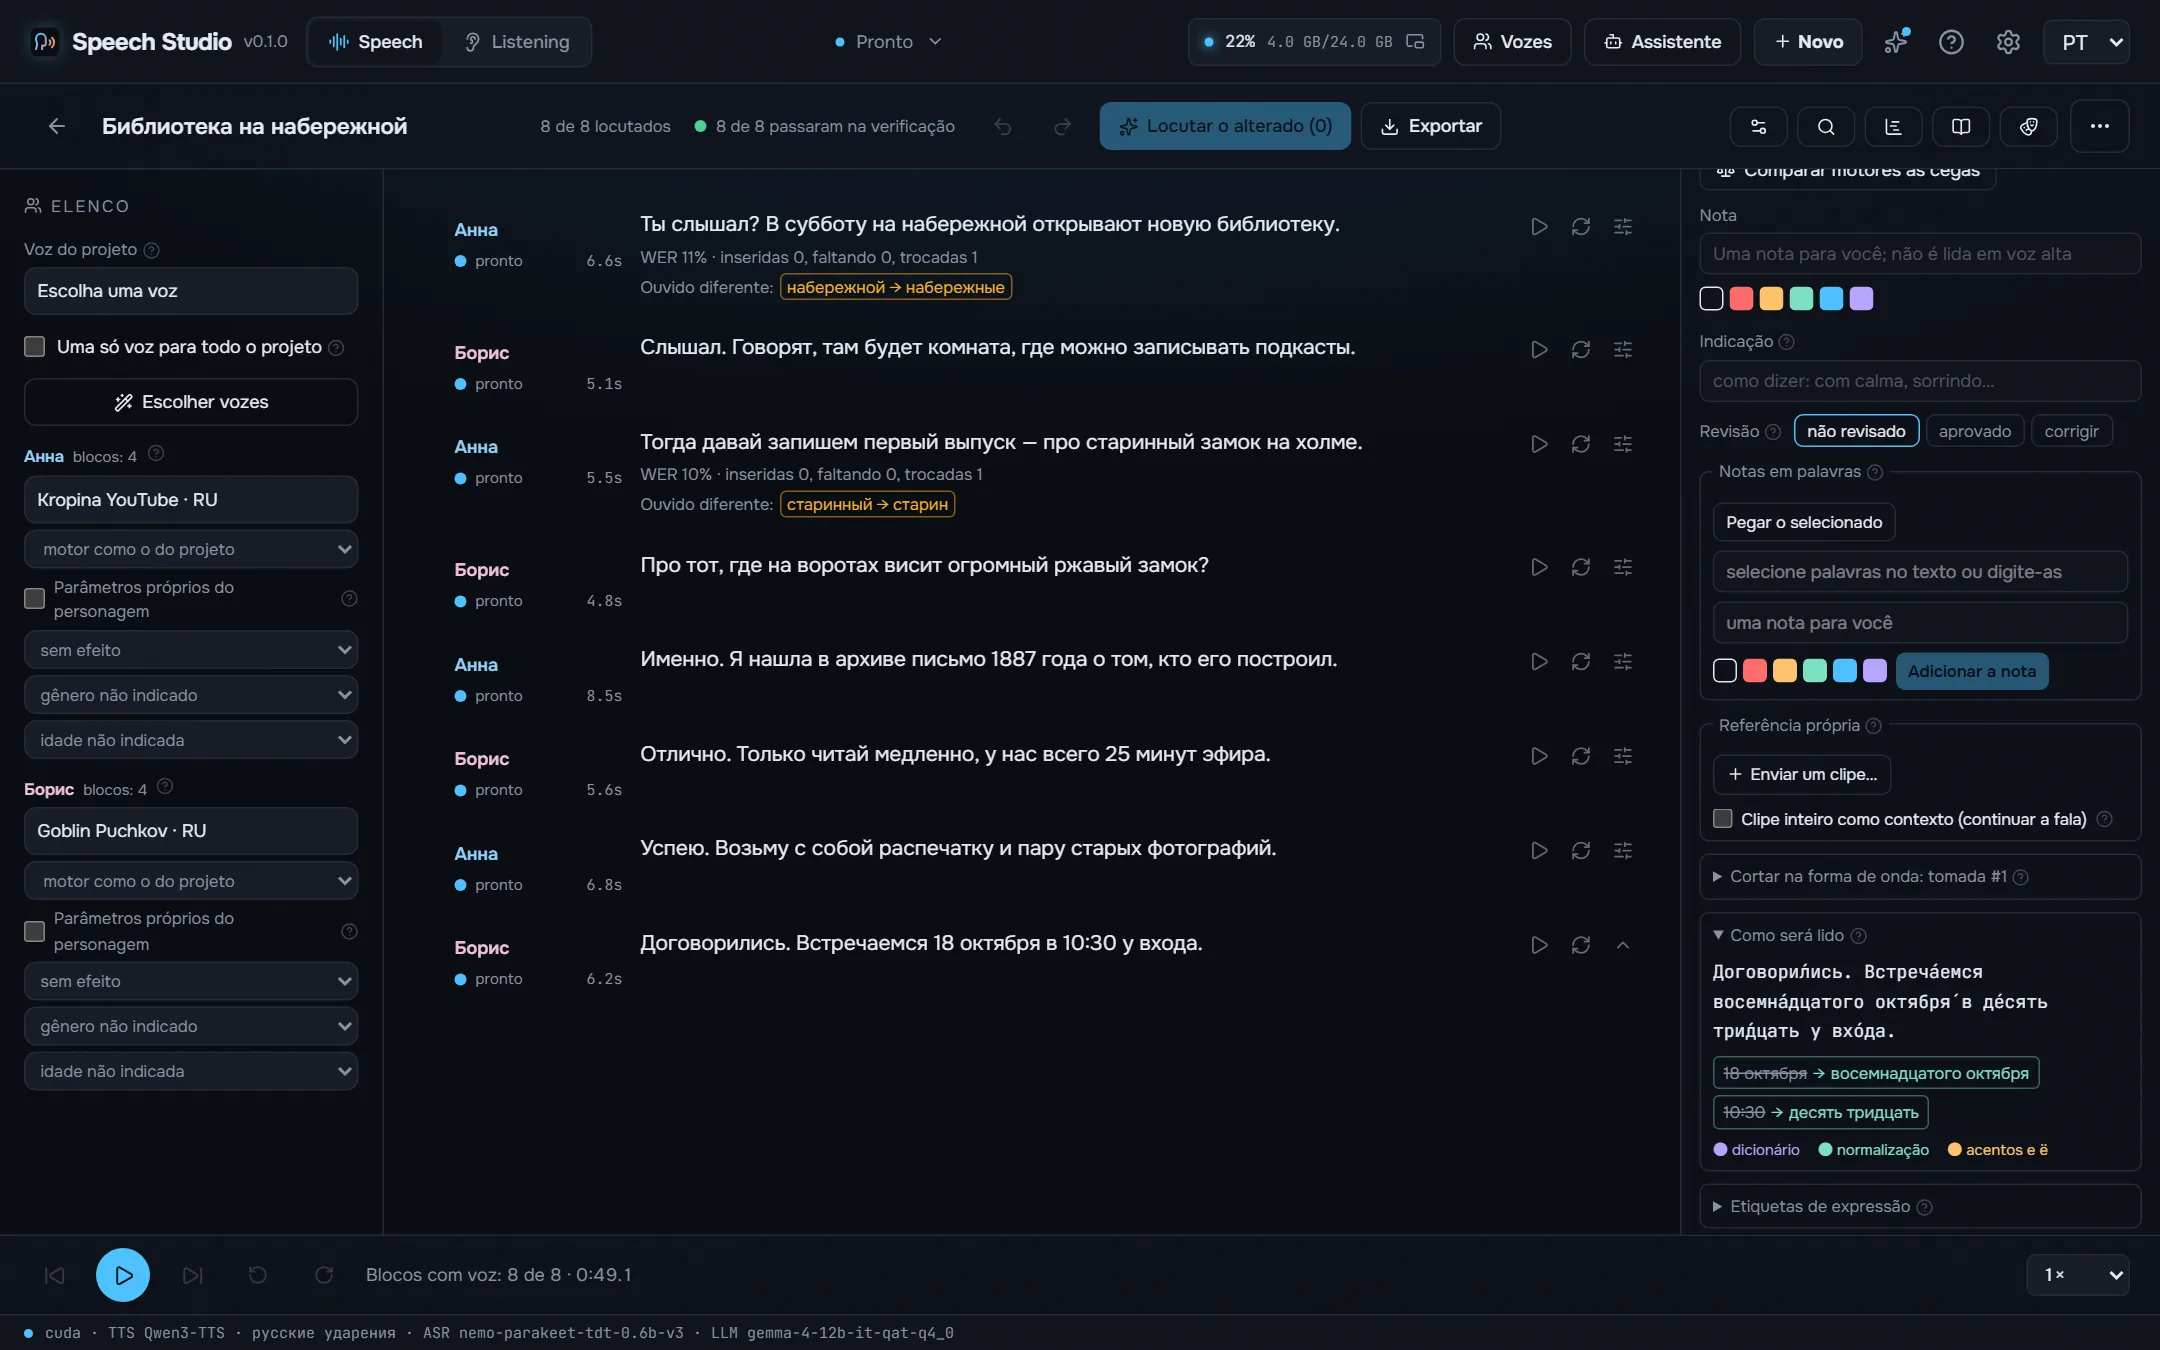Open the help question mark icon
This screenshot has height=1350, width=2160.
(x=1951, y=42)
